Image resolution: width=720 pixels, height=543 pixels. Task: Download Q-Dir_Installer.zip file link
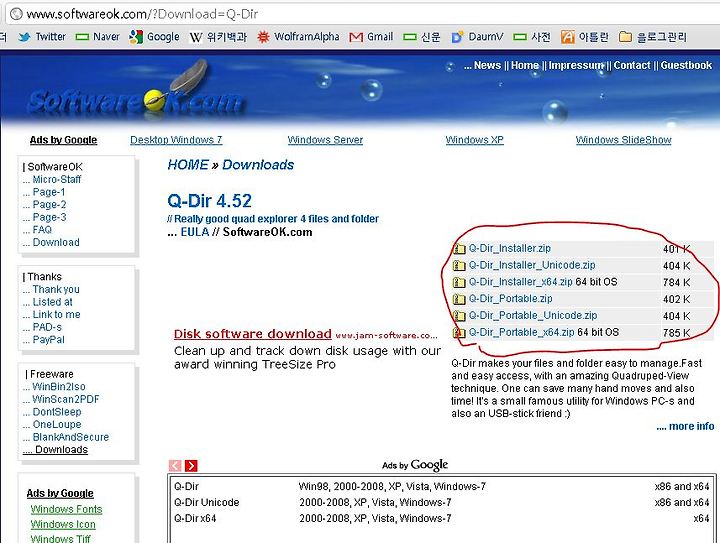(510, 248)
